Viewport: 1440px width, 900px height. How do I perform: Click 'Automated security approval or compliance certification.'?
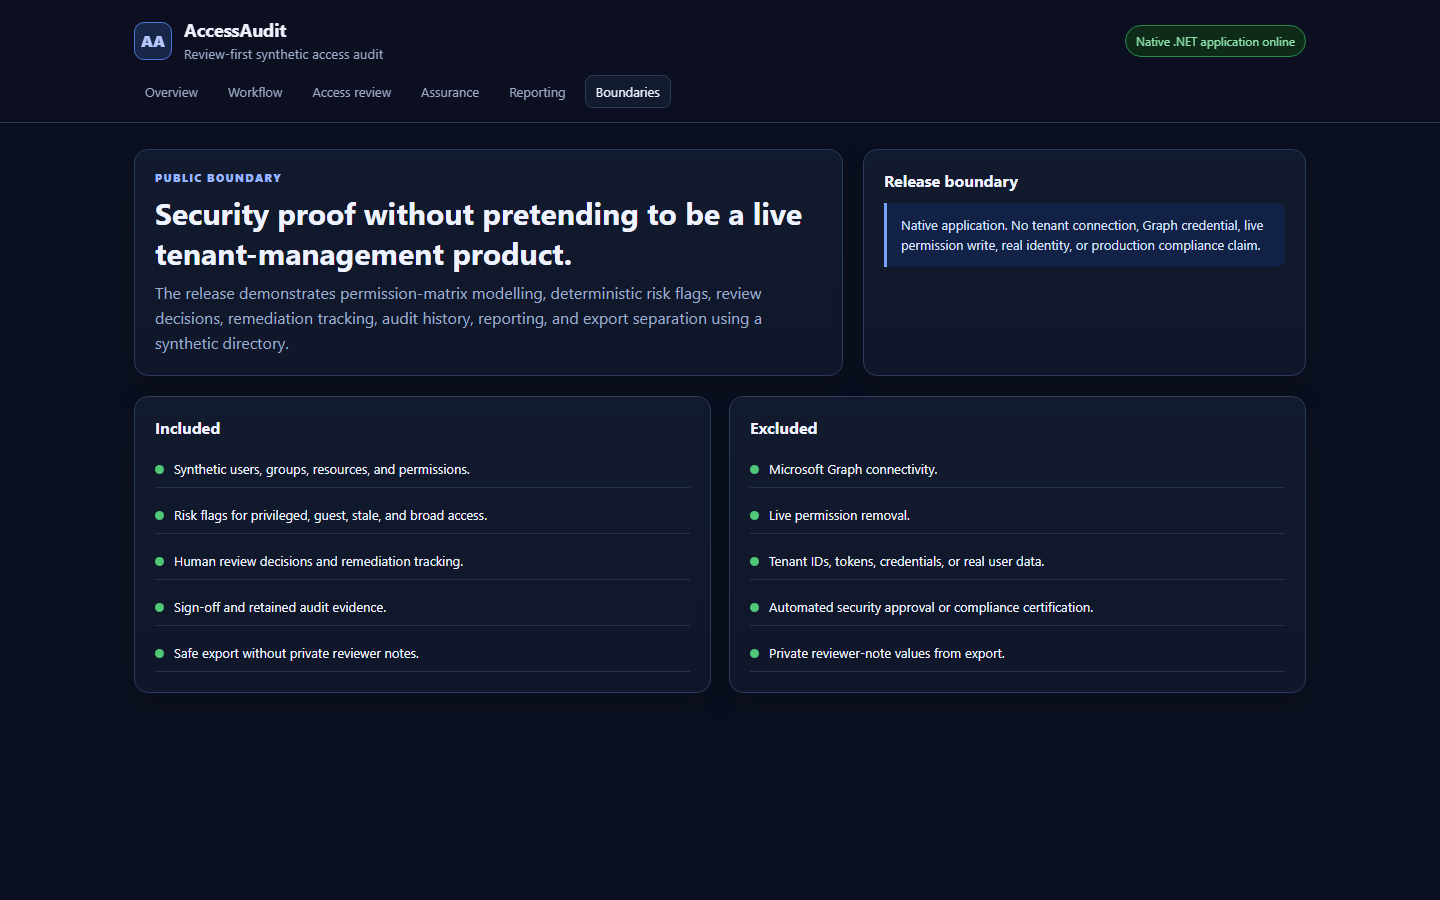click(x=931, y=607)
